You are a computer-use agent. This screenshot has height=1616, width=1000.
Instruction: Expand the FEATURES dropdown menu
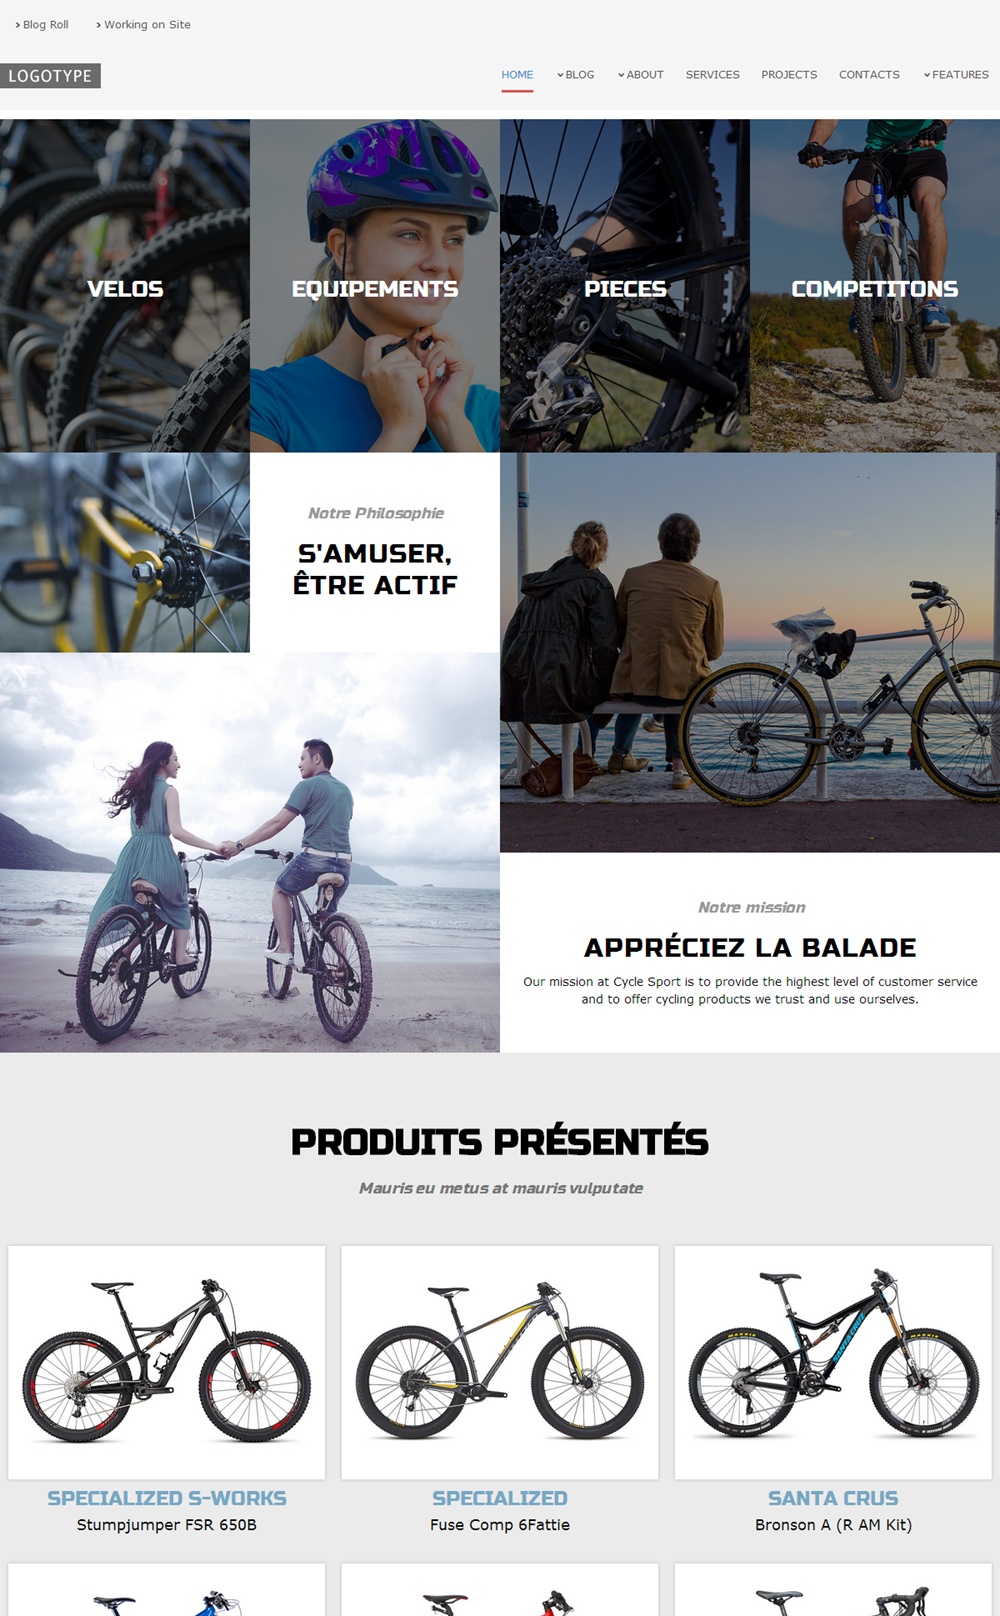coord(956,75)
